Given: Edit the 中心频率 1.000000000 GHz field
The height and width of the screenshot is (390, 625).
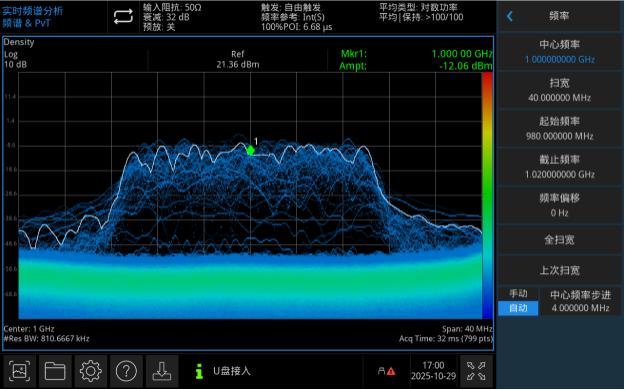Looking at the screenshot, I should click(x=560, y=52).
